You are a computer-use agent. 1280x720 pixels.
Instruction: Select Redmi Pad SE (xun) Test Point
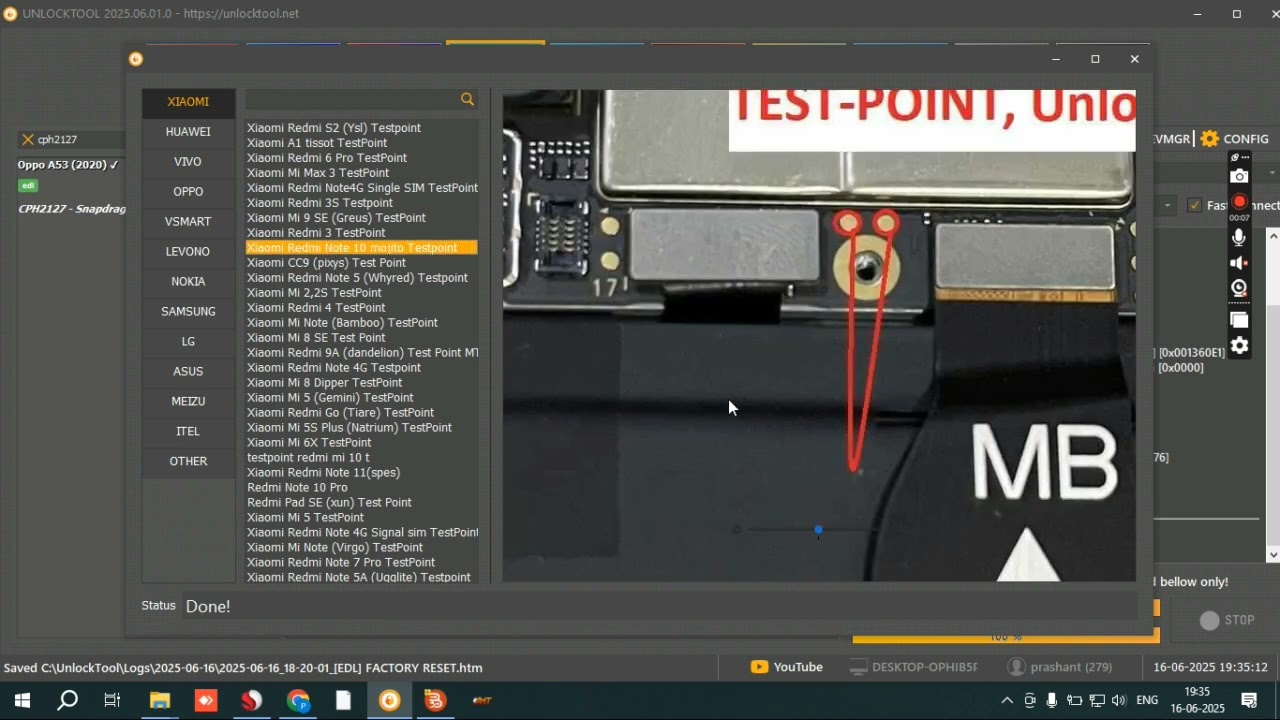pos(329,503)
